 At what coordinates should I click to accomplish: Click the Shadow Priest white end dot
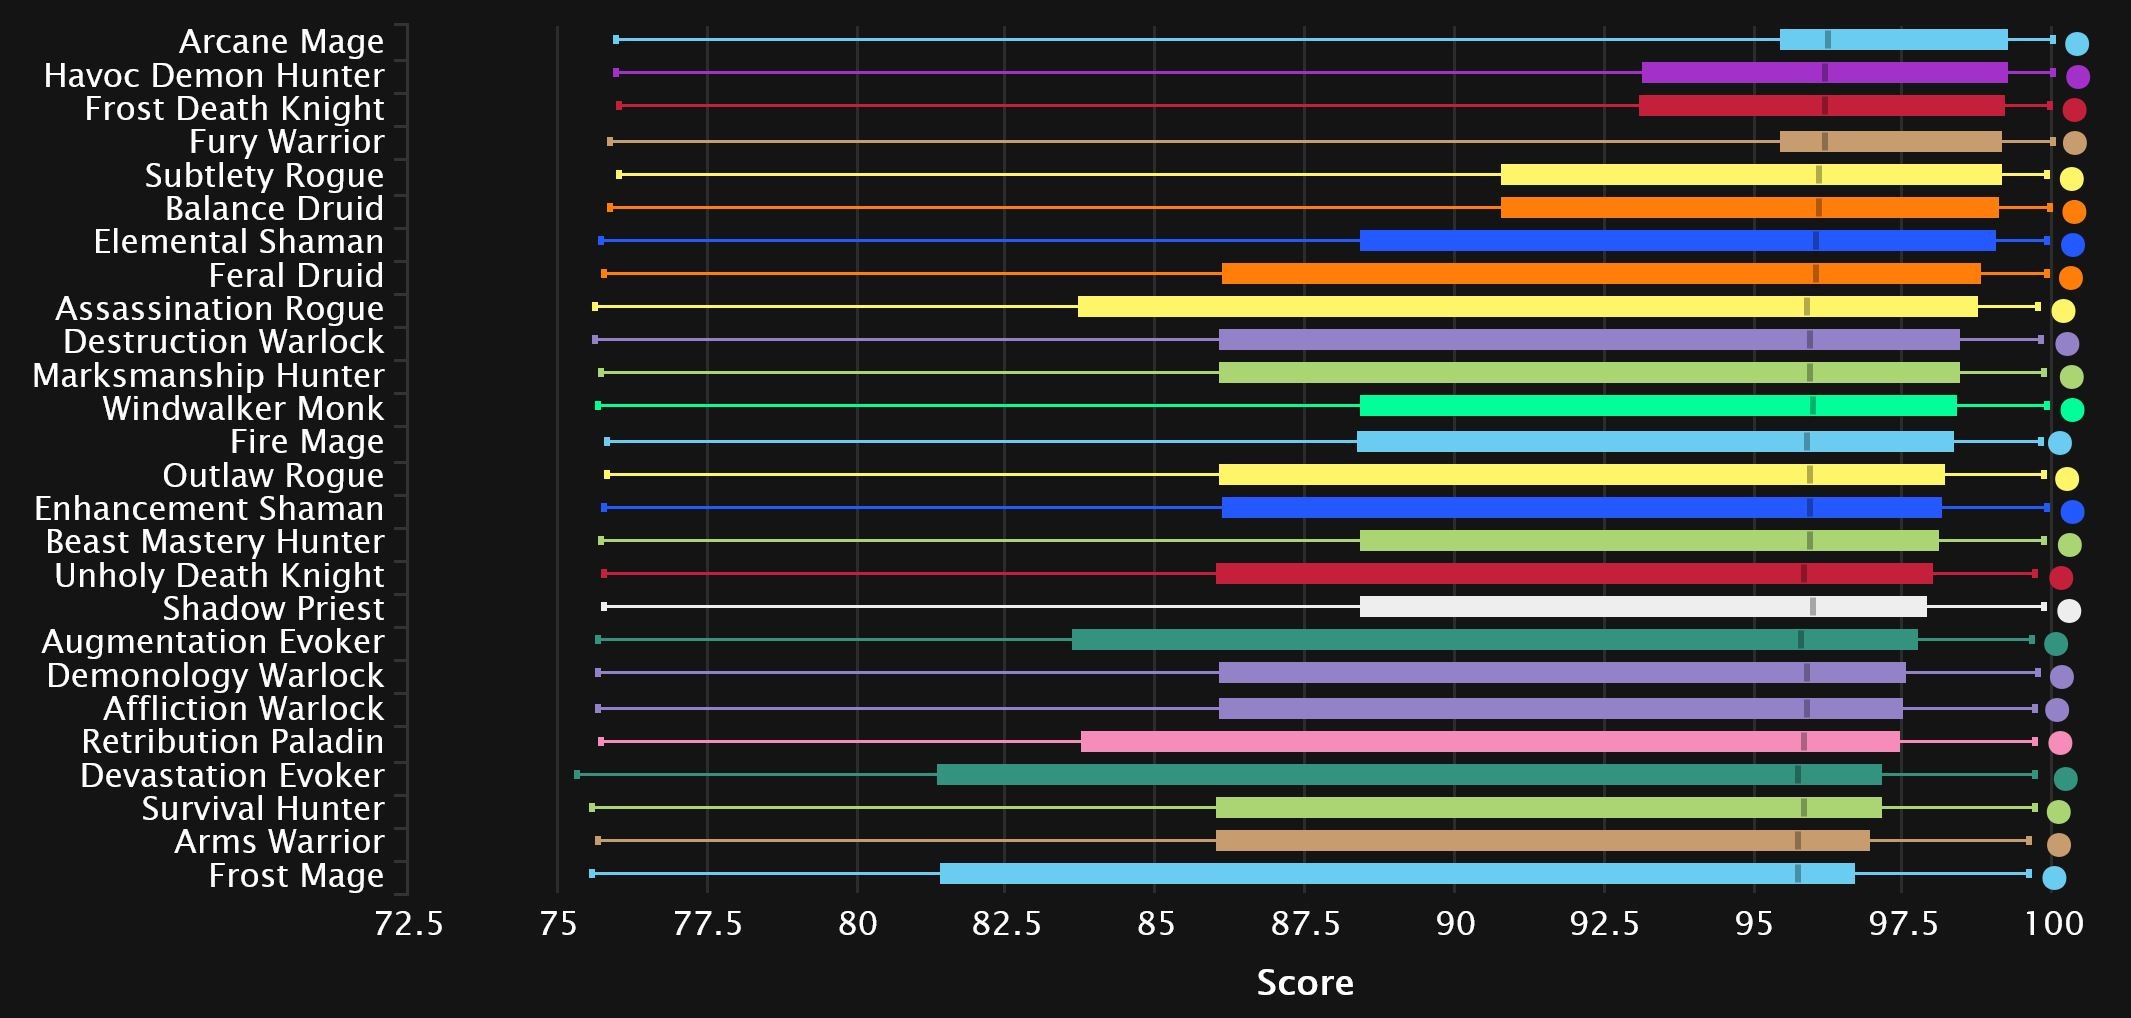(x=2069, y=610)
